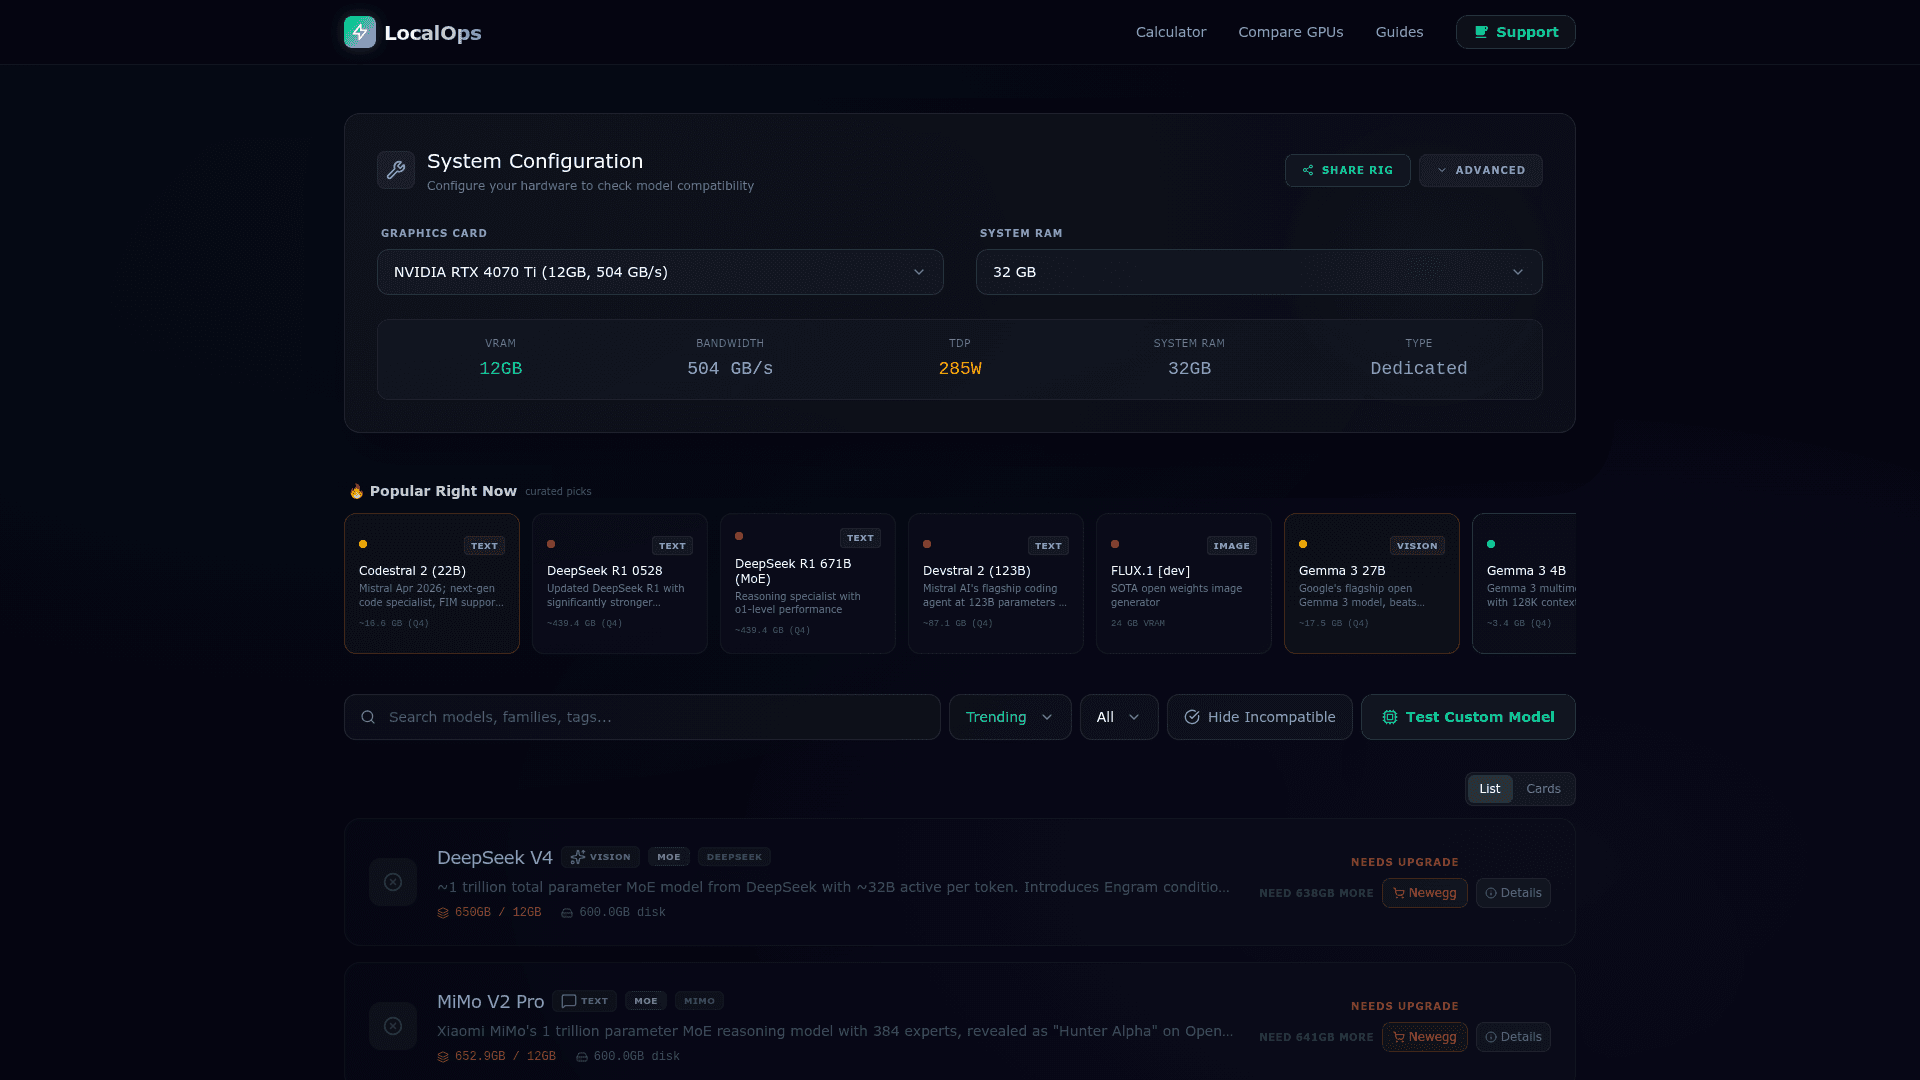Open the Compare GPUs nav link
1920x1080 pixels.
point(1290,32)
